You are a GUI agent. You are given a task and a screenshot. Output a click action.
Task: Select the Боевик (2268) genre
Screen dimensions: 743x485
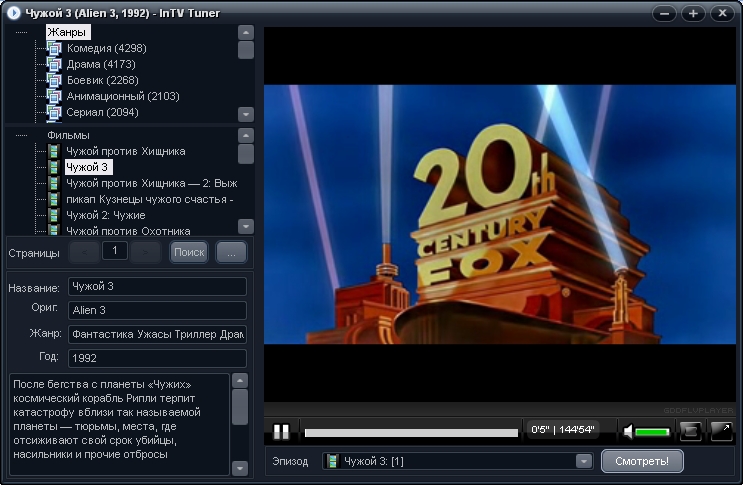102,80
